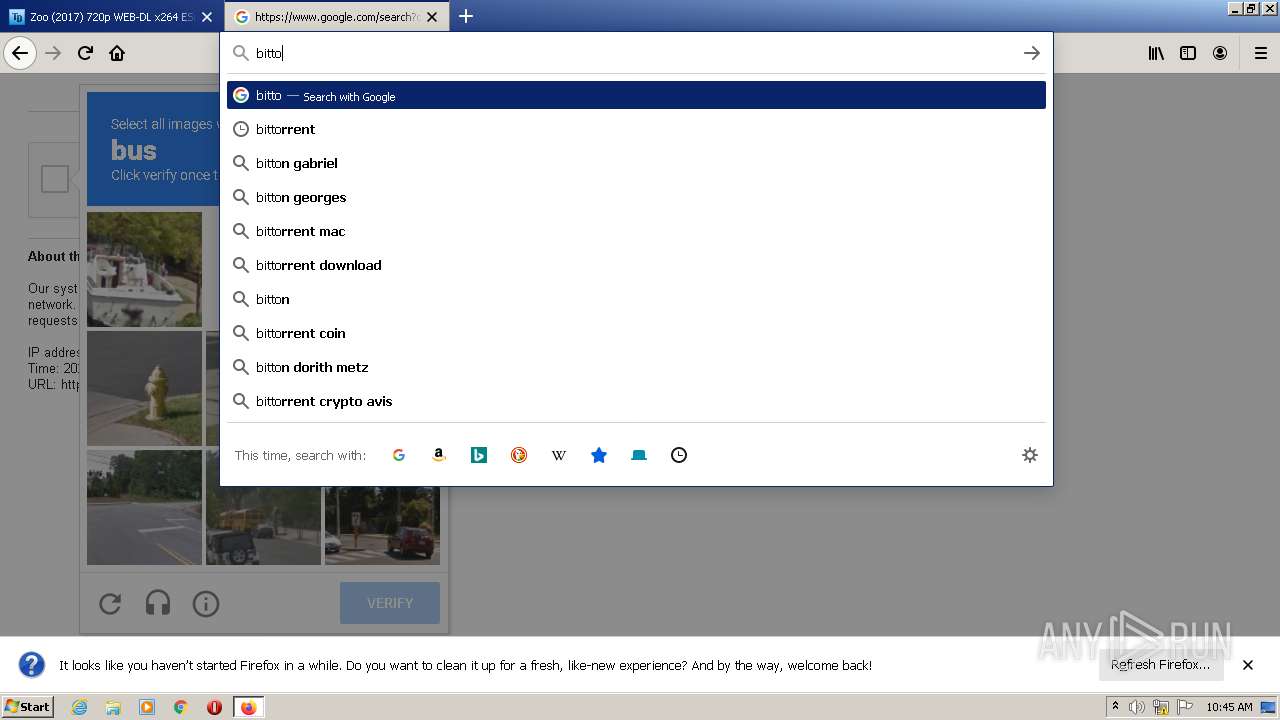Screen dimensions: 1280x720
Task: Close the Zoo (2017) tab
Action: tap(207, 17)
